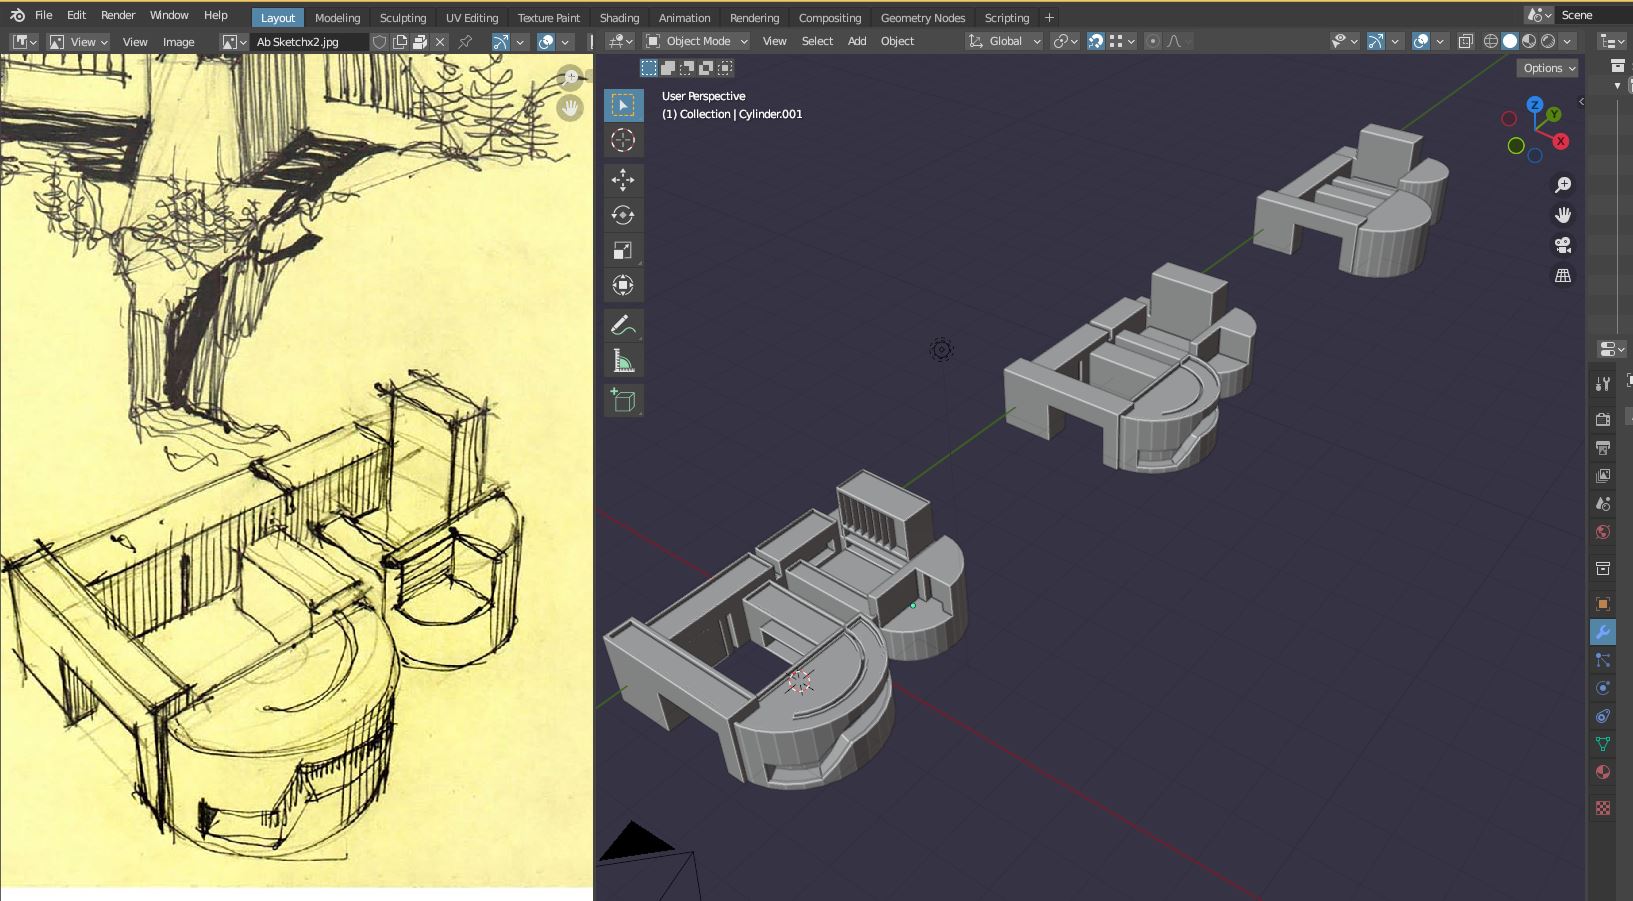The height and width of the screenshot is (901, 1633).
Task: Open the pivot point dropdown
Action: (x=1065, y=41)
